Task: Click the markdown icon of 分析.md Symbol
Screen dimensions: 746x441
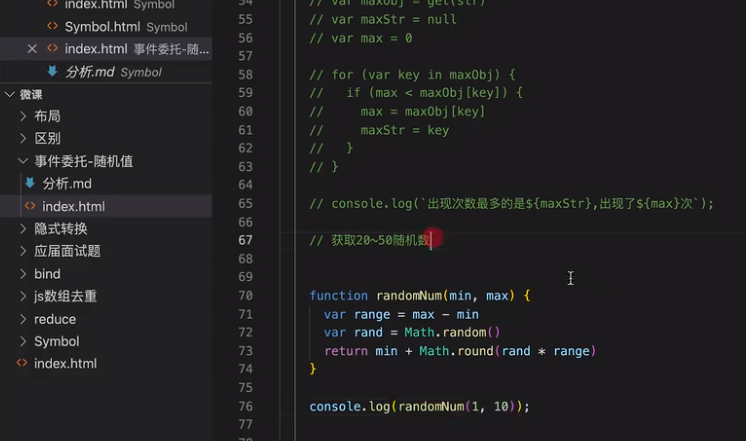Action: click(52, 71)
